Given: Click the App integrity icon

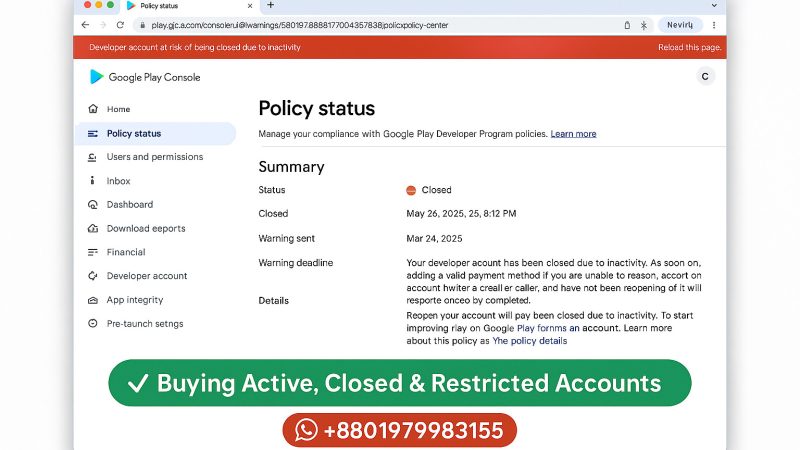Looking at the screenshot, I should pyautogui.click(x=93, y=300).
